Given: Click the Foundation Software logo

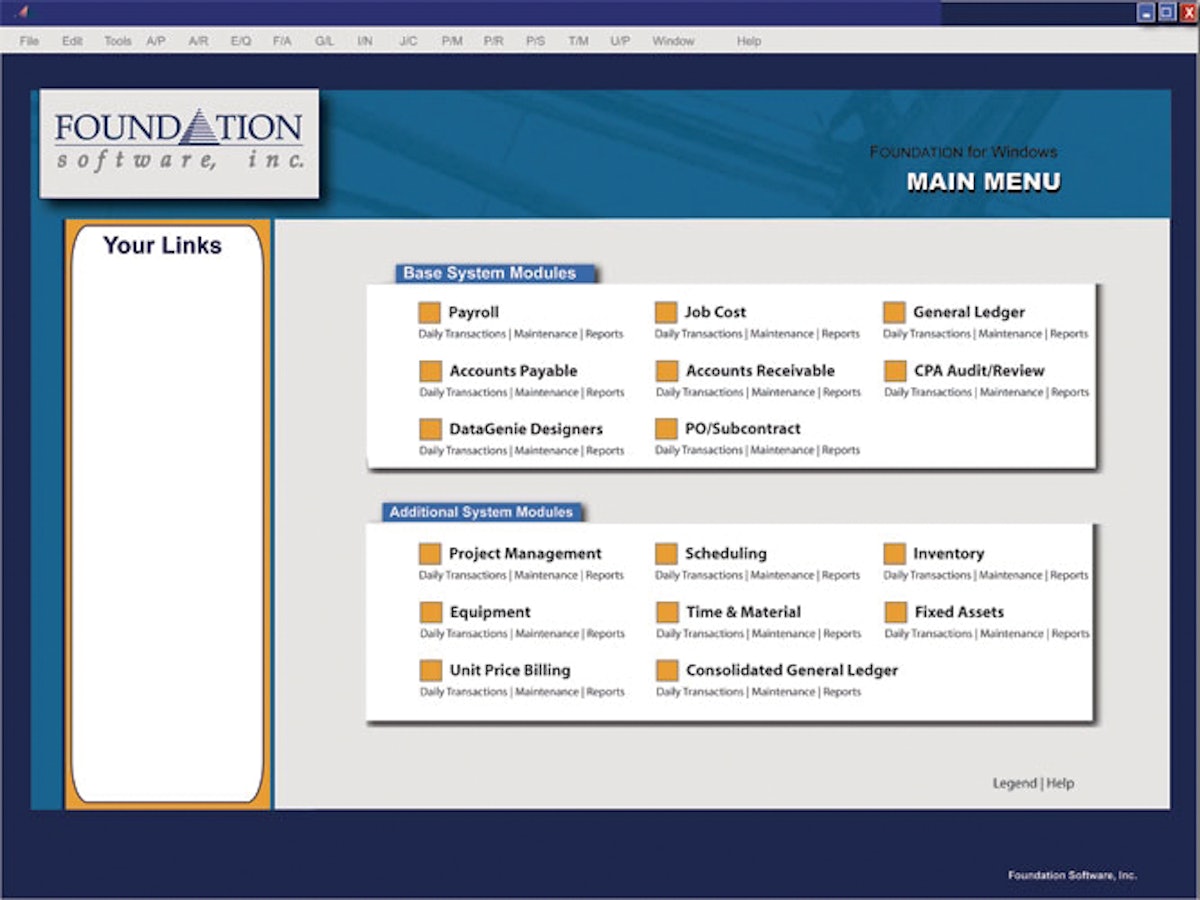Looking at the screenshot, I should [x=179, y=143].
